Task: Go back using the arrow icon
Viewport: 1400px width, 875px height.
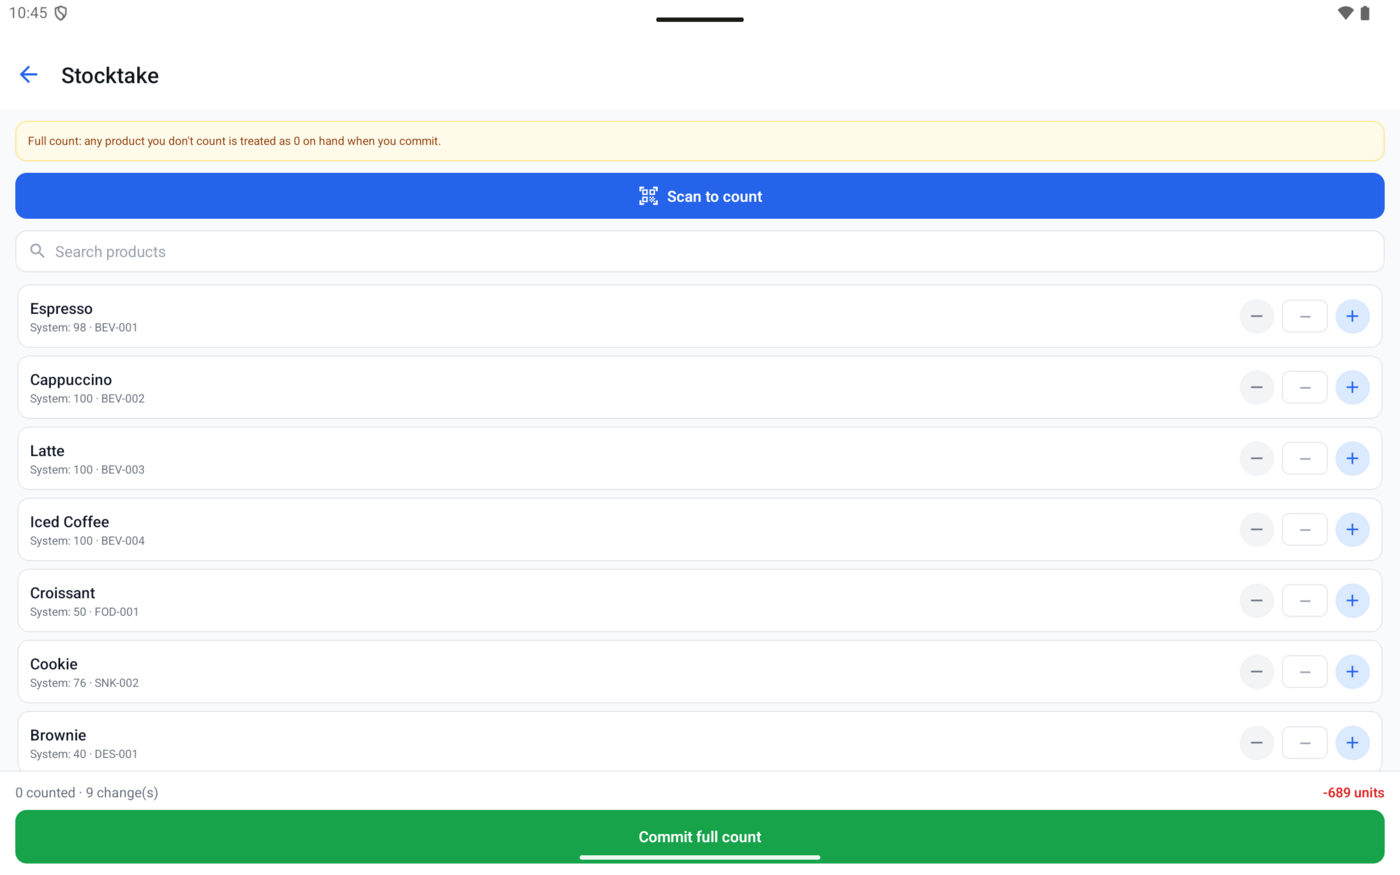Action: point(28,75)
